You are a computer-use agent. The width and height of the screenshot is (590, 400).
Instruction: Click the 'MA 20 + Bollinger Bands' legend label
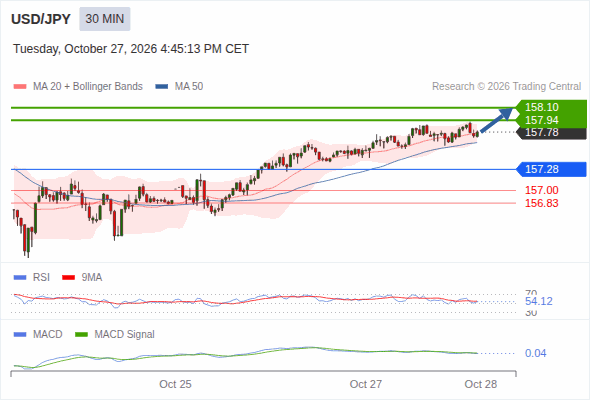[88, 87]
